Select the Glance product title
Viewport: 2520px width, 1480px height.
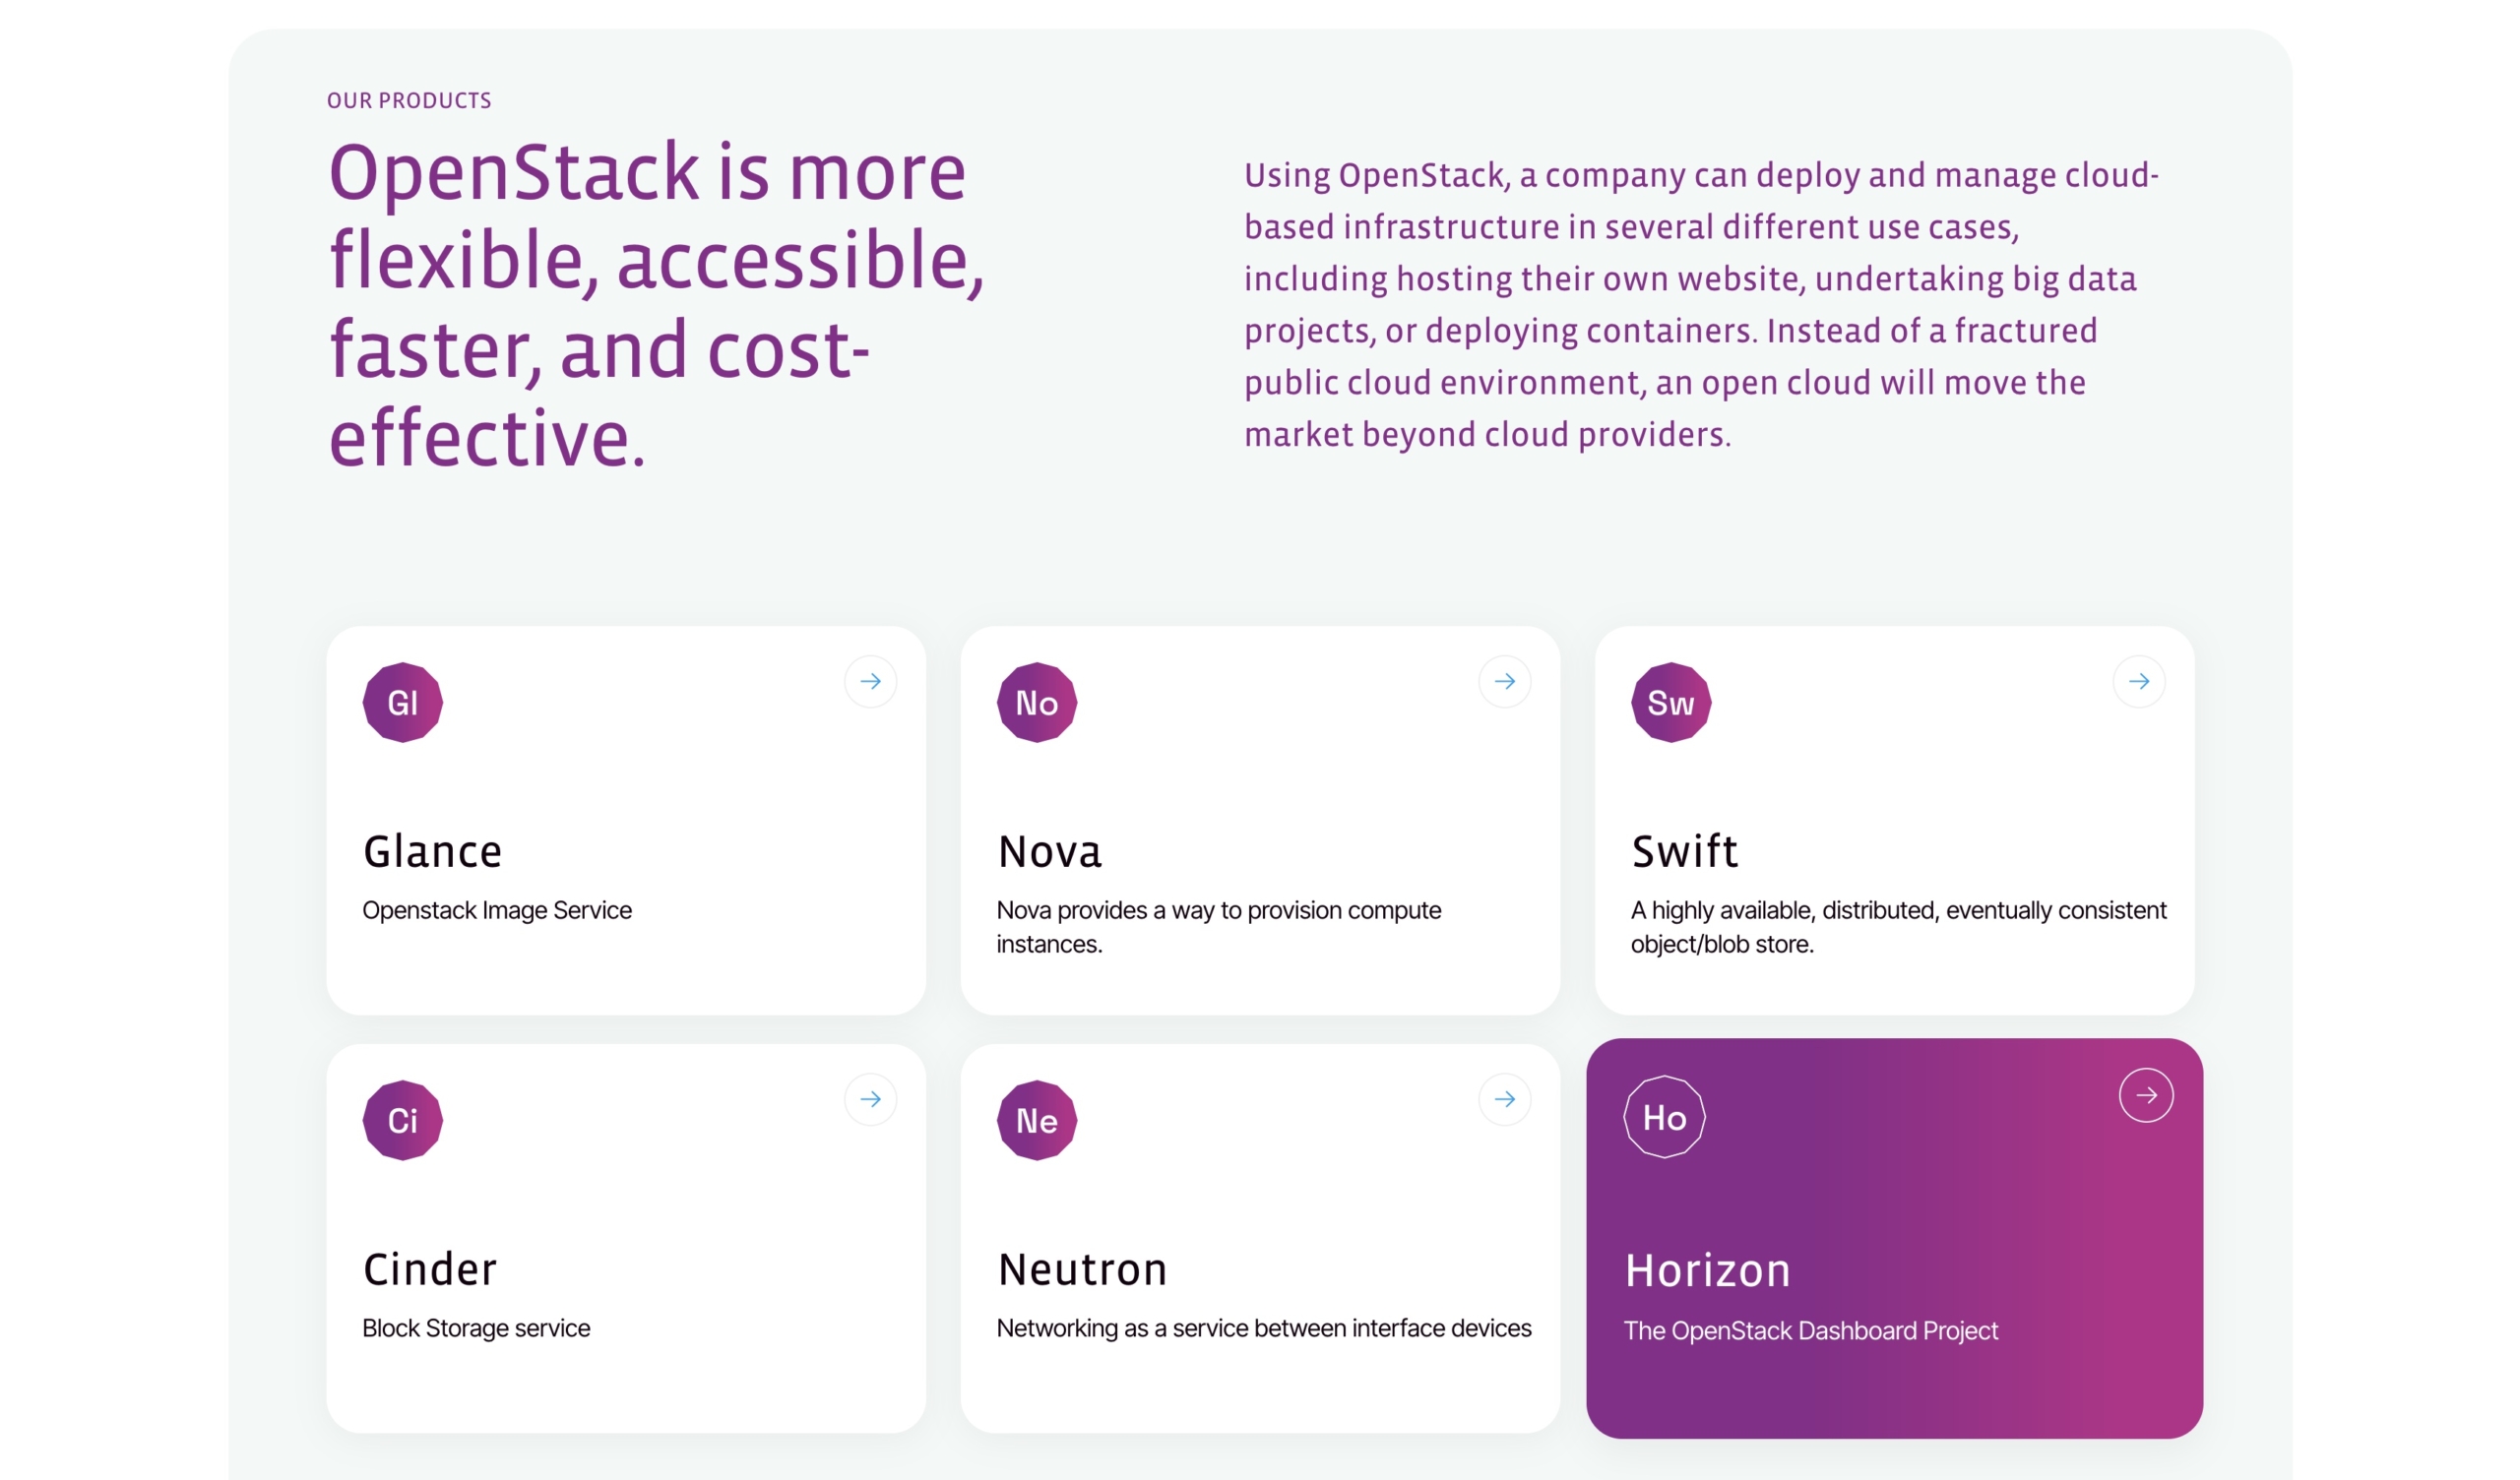click(x=432, y=851)
